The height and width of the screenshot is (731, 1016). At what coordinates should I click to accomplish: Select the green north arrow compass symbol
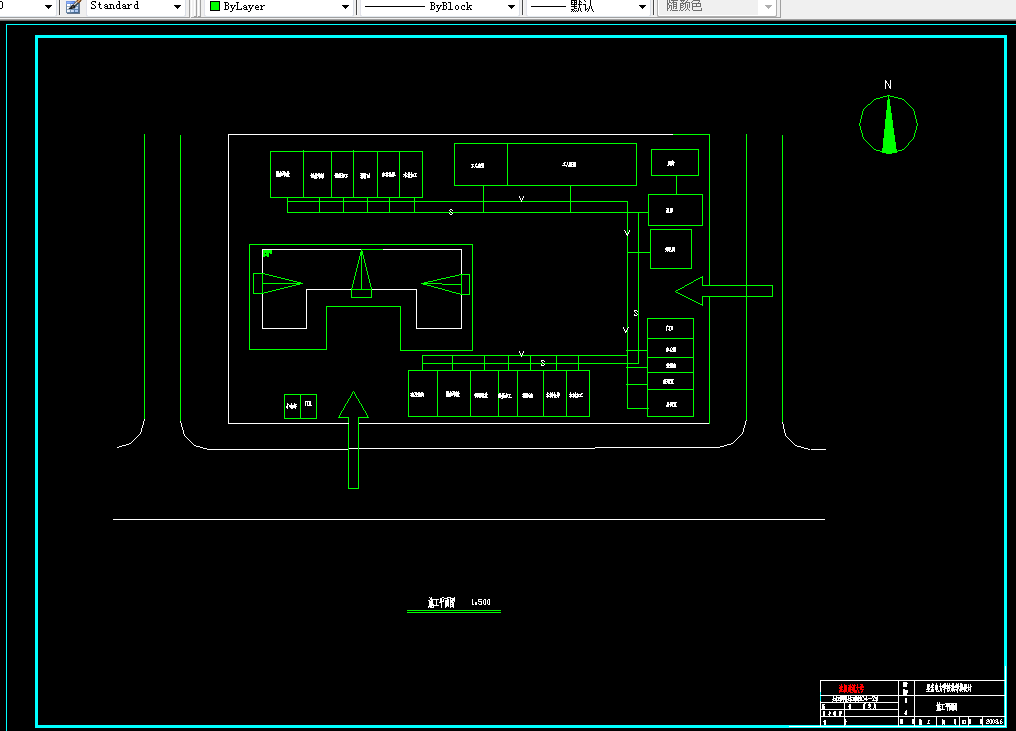point(888,124)
